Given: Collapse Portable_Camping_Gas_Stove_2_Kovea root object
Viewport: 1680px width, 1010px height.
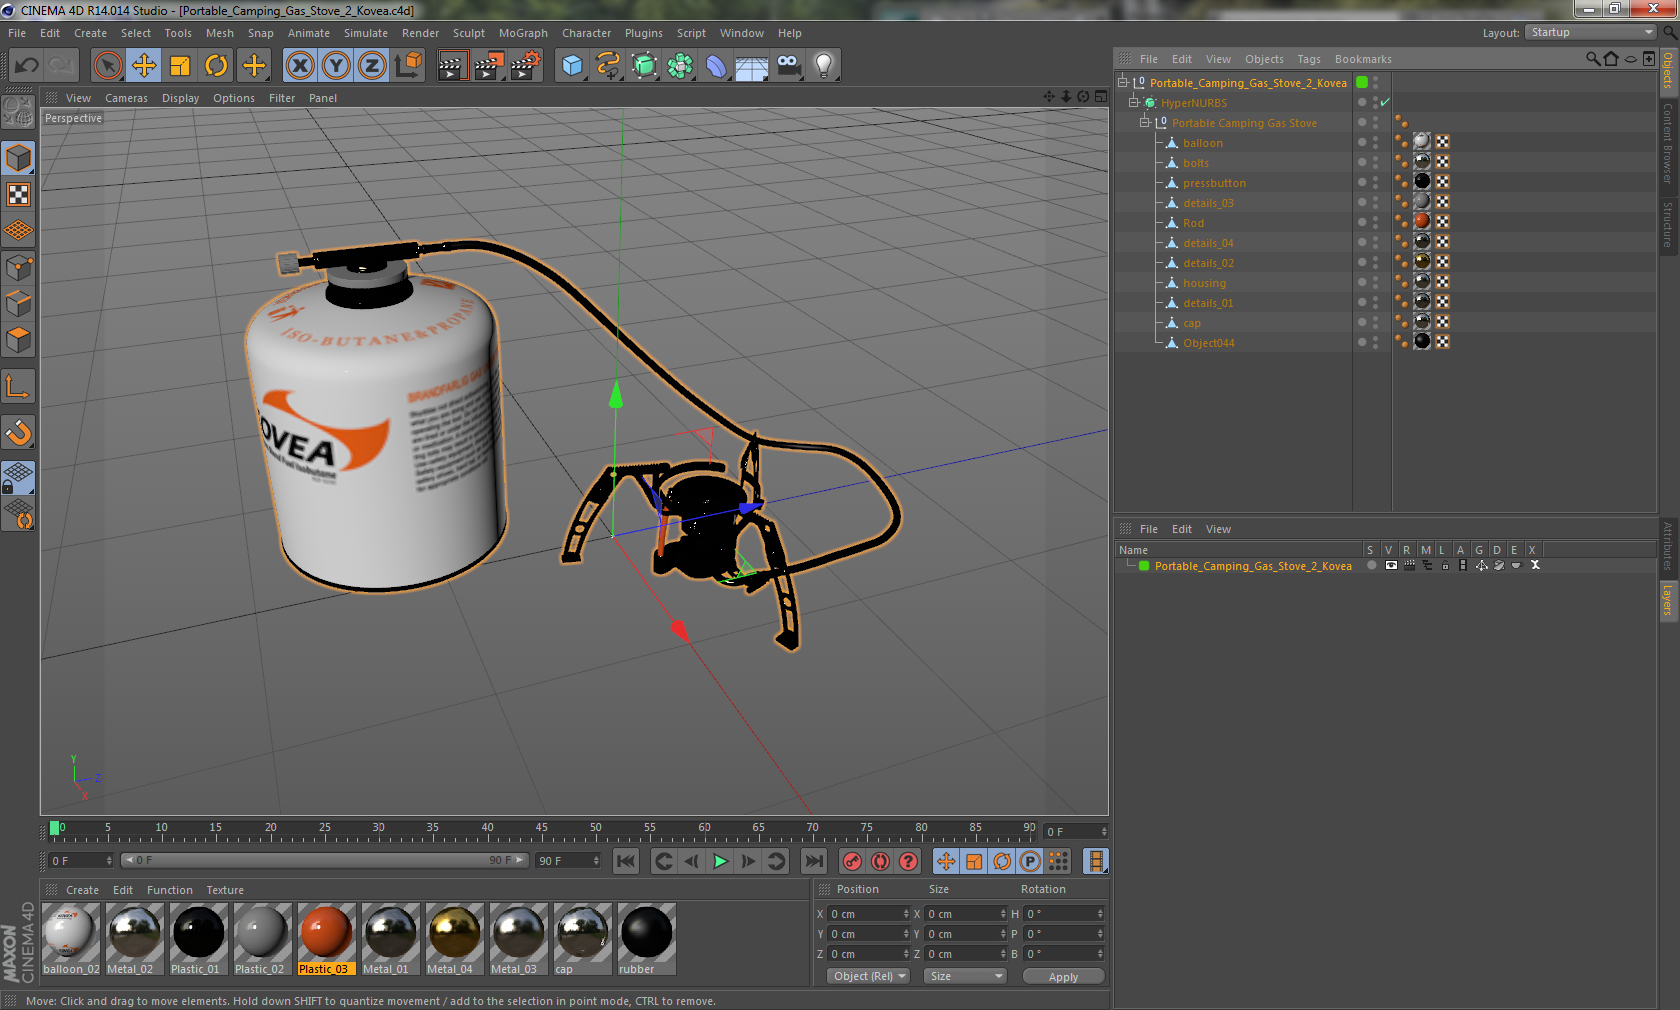Looking at the screenshot, I should [x=1123, y=82].
